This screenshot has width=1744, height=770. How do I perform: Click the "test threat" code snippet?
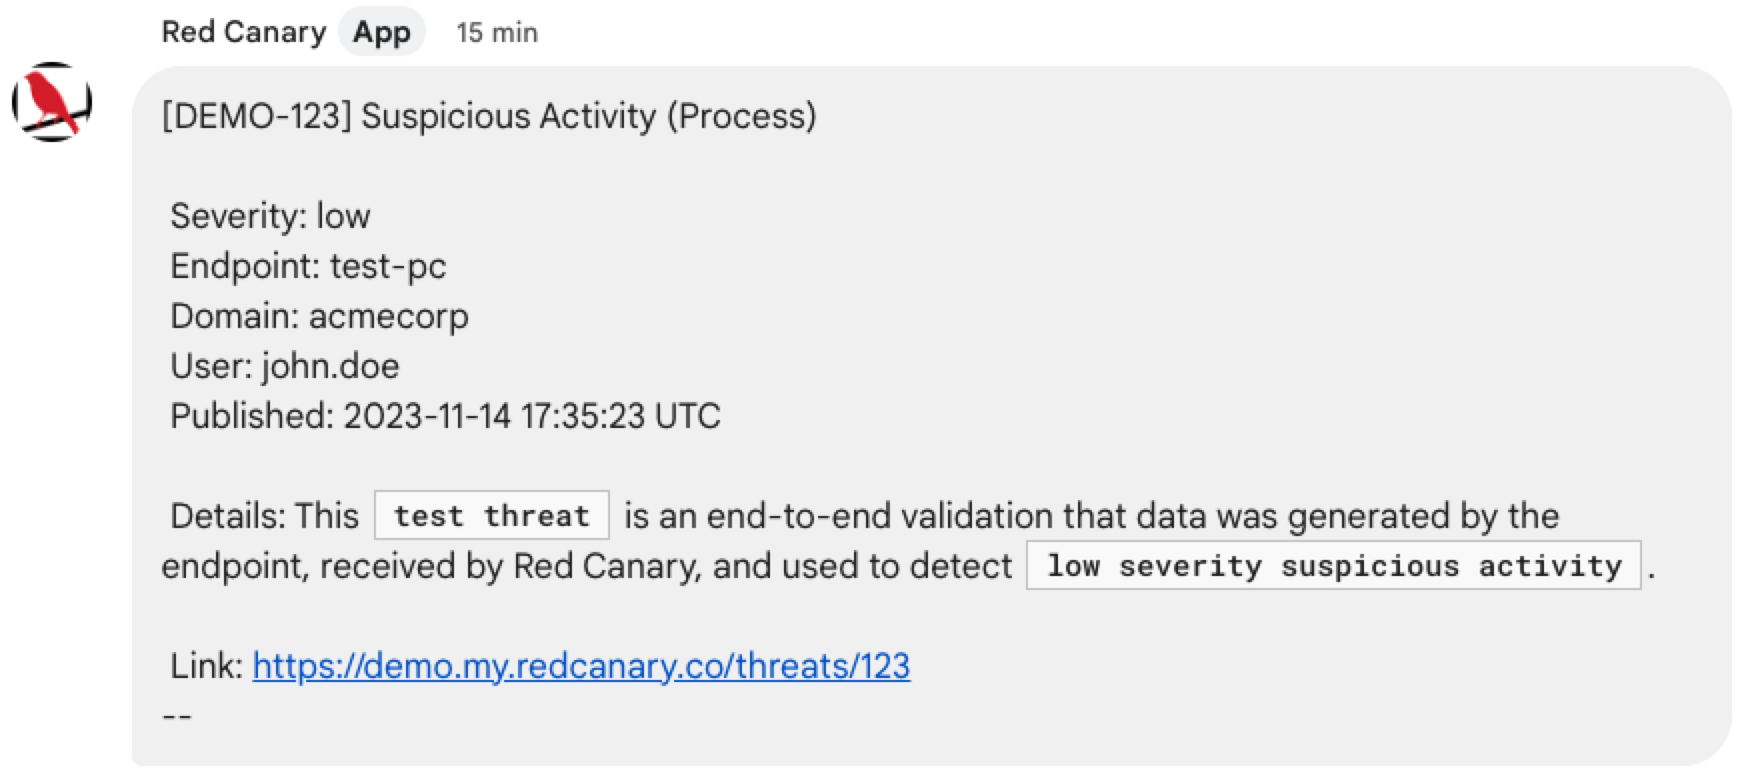(x=492, y=516)
